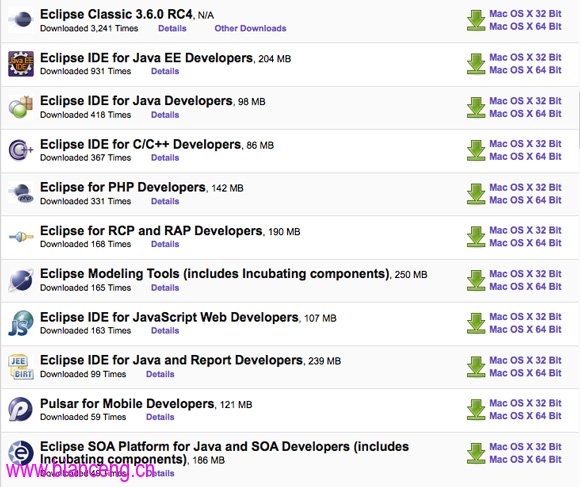This screenshot has width=580, height=487.
Task: Download C/C++ Developers Mac OS X 32 Bit
Action: coord(525,144)
